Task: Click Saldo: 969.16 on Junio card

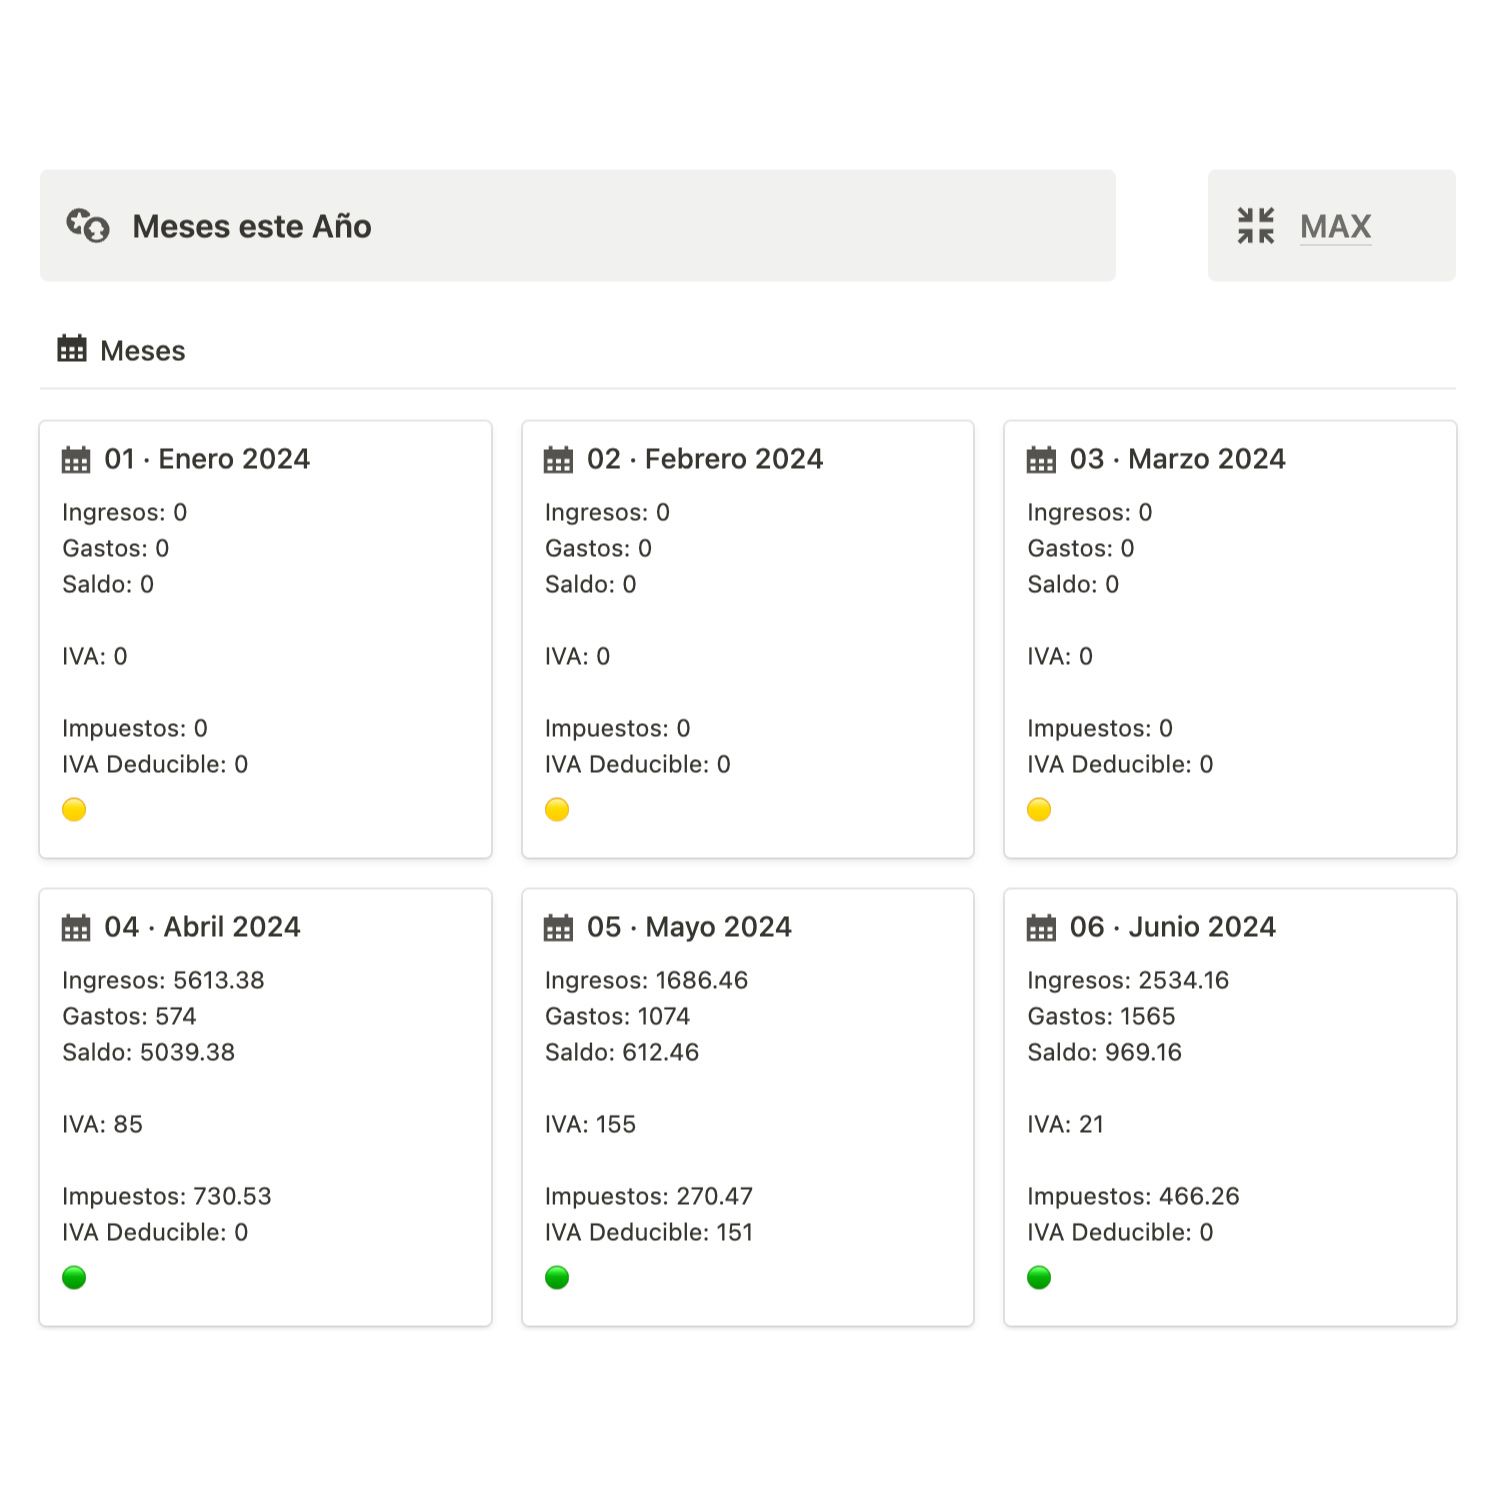Action: [1104, 1052]
